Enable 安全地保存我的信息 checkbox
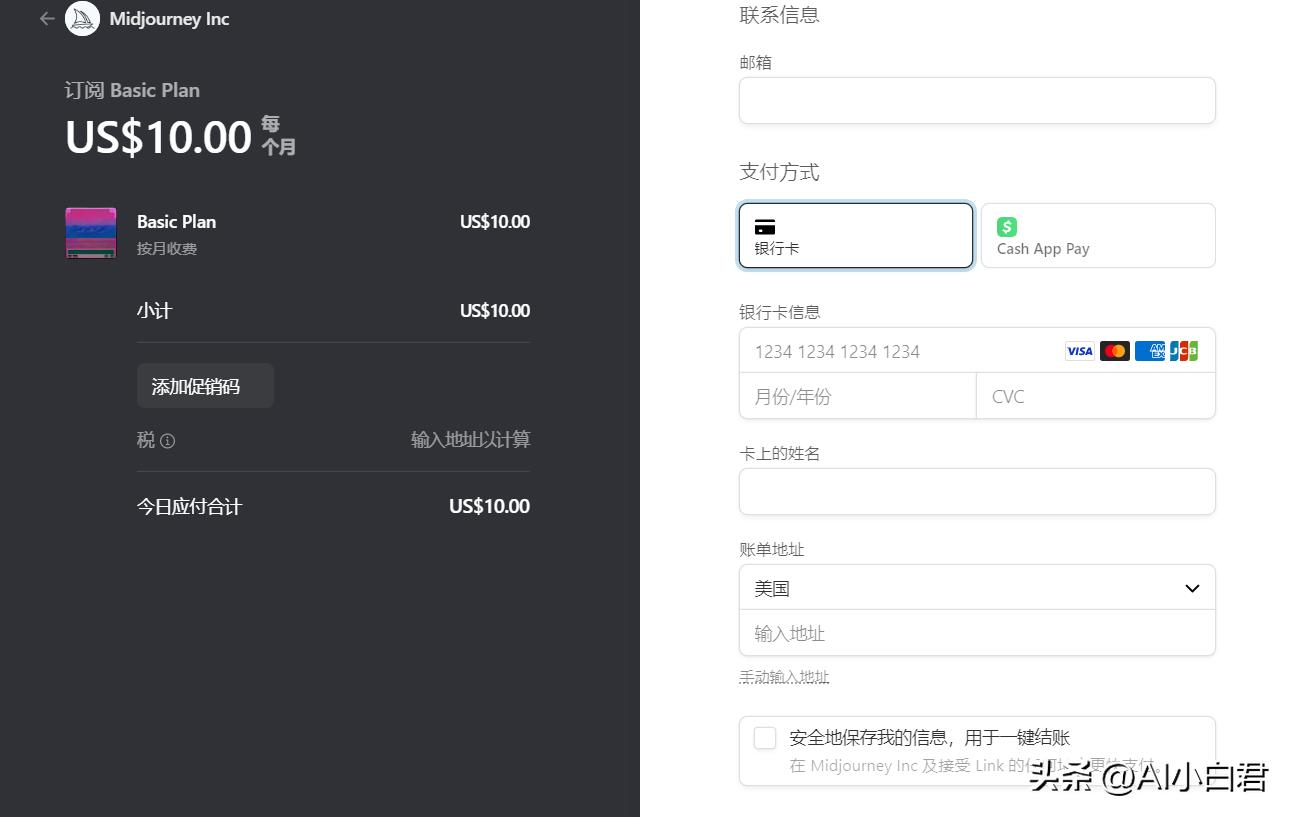1292x817 pixels. (x=765, y=738)
